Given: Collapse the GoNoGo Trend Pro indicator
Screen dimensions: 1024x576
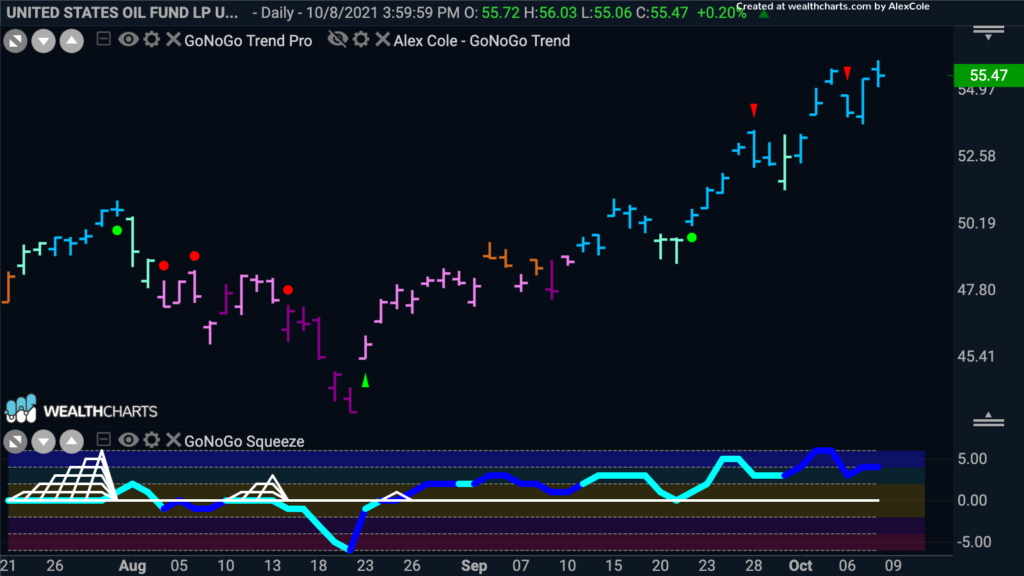Looking at the screenshot, I should (103, 39).
